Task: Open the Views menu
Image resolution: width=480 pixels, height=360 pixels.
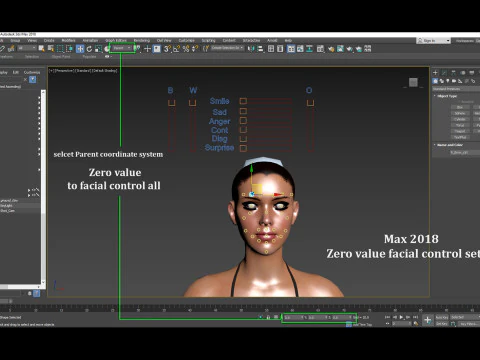Action: (32, 41)
